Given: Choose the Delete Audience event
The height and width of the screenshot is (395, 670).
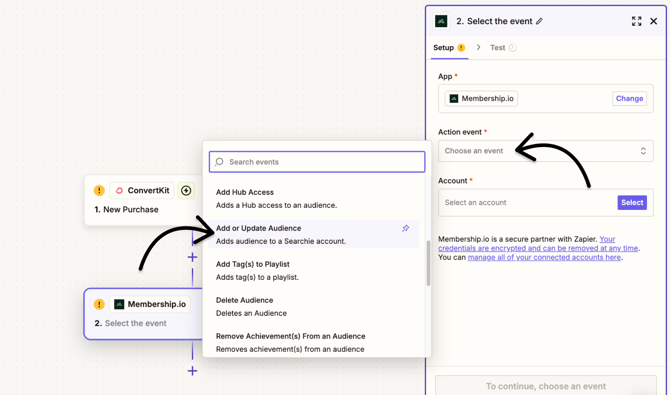Looking at the screenshot, I should coord(313,306).
